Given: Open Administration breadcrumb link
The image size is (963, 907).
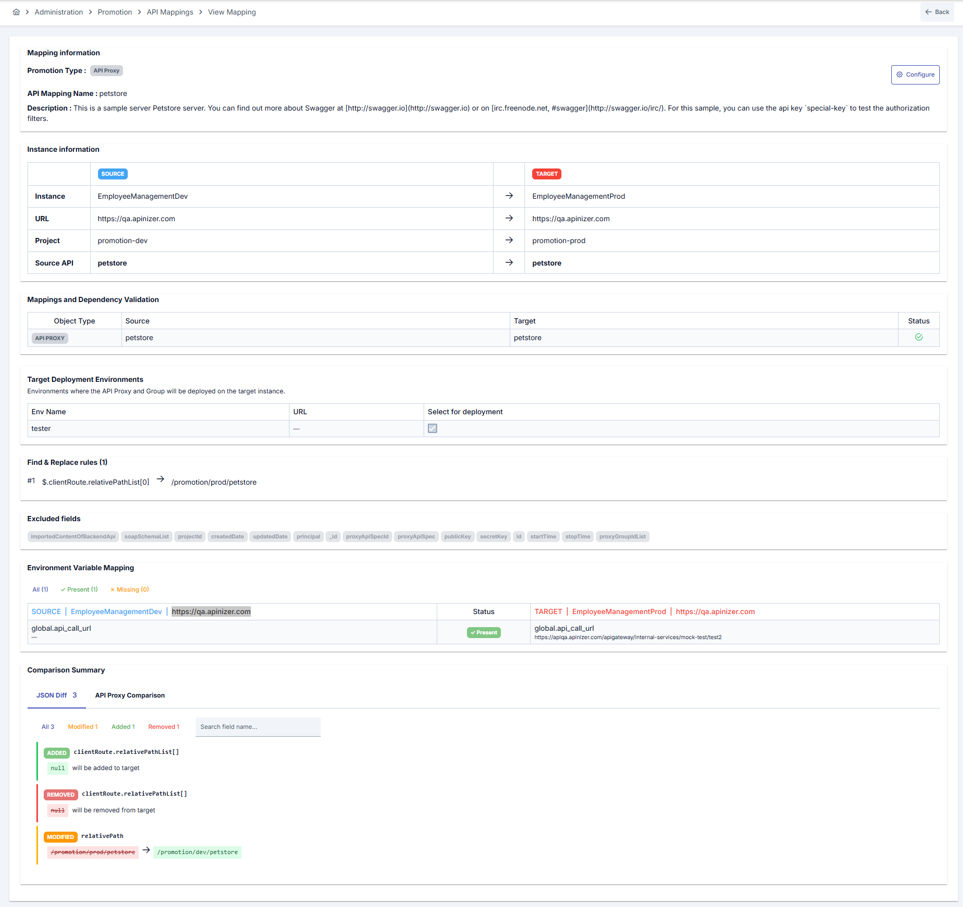Looking at the screenshot, I should (58, 12).
